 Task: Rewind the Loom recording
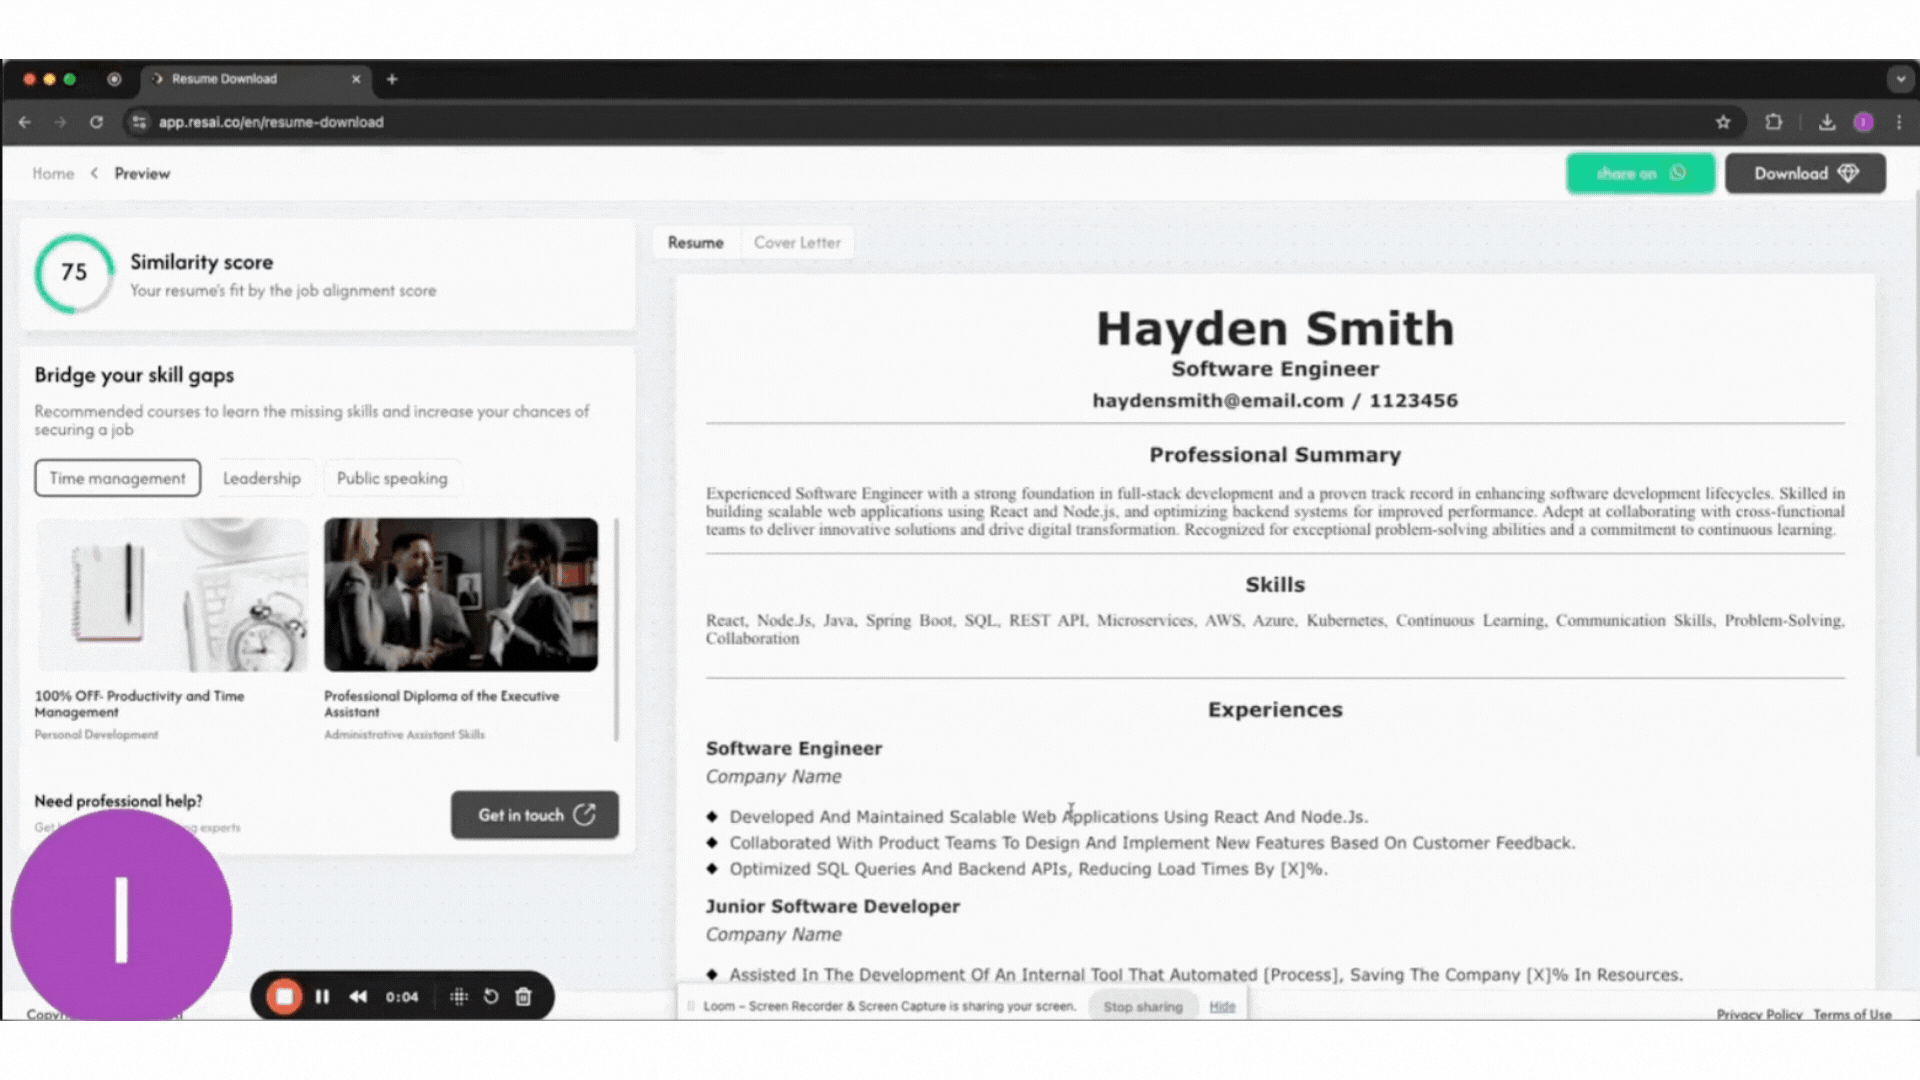[x=358, y=996]
